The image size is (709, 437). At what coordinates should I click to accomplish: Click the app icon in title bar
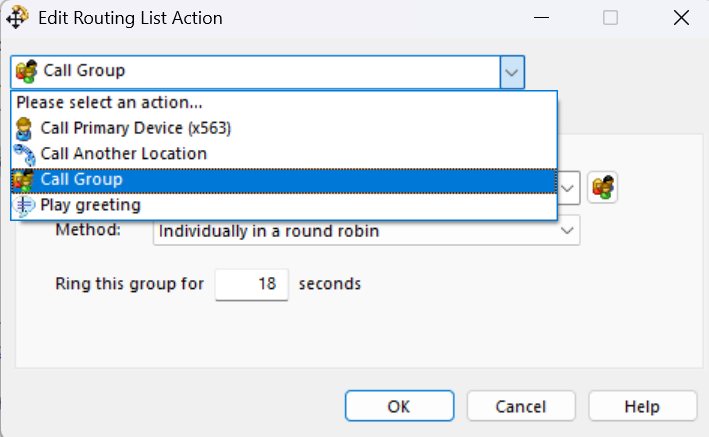(x=18, y=18)
